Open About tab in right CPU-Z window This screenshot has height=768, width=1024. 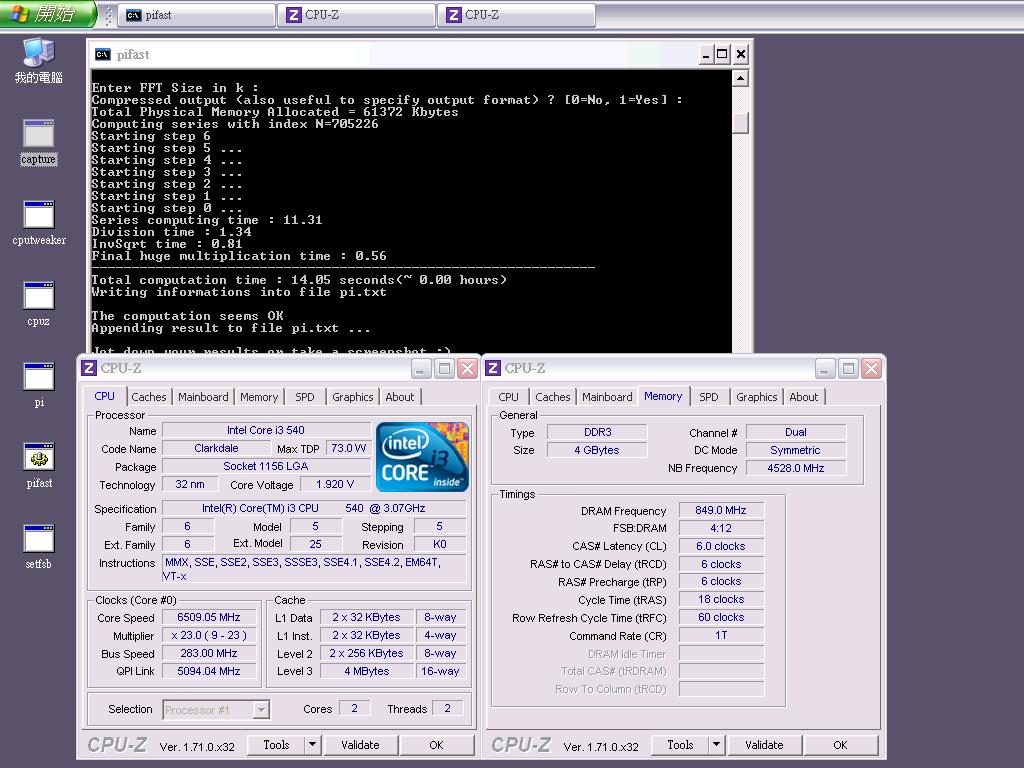coord(803,397)
